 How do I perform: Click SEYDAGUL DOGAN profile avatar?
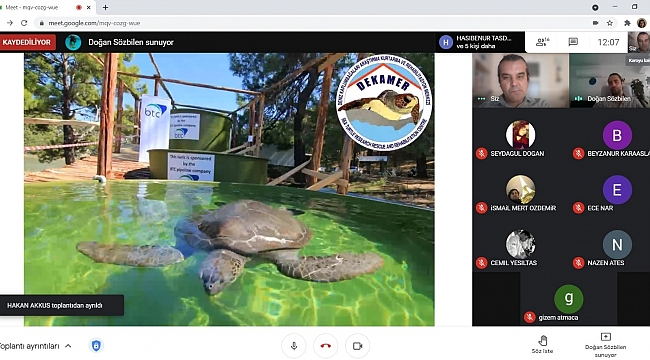[x=521, y=134]
